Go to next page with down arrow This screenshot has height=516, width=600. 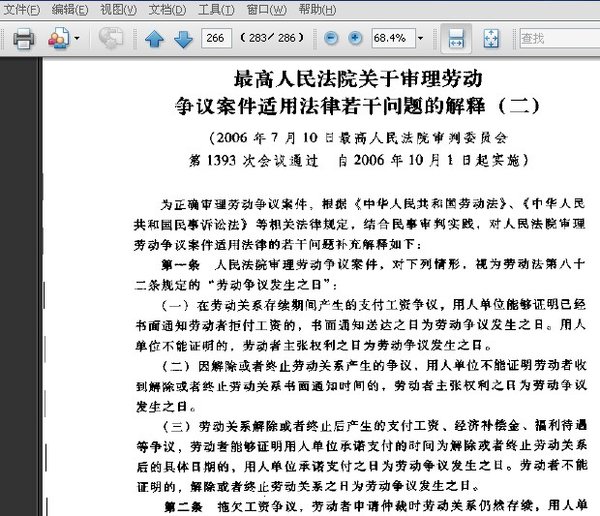[183, 39]
